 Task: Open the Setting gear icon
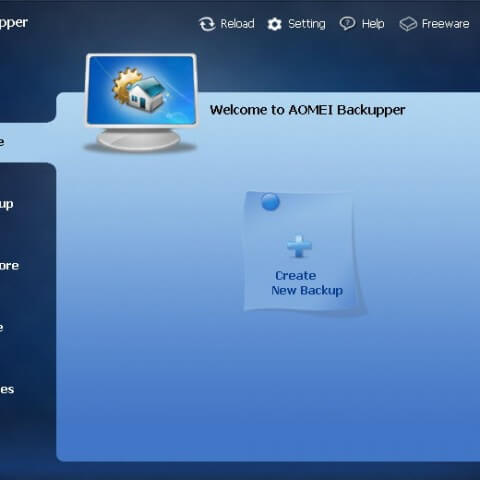tap(274, 24)
